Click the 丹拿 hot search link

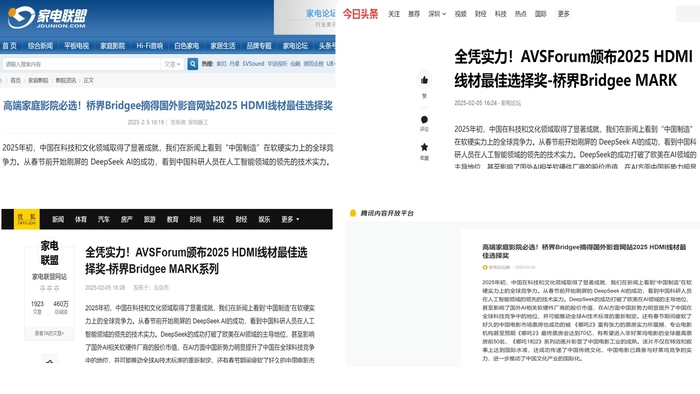point(234,64)
